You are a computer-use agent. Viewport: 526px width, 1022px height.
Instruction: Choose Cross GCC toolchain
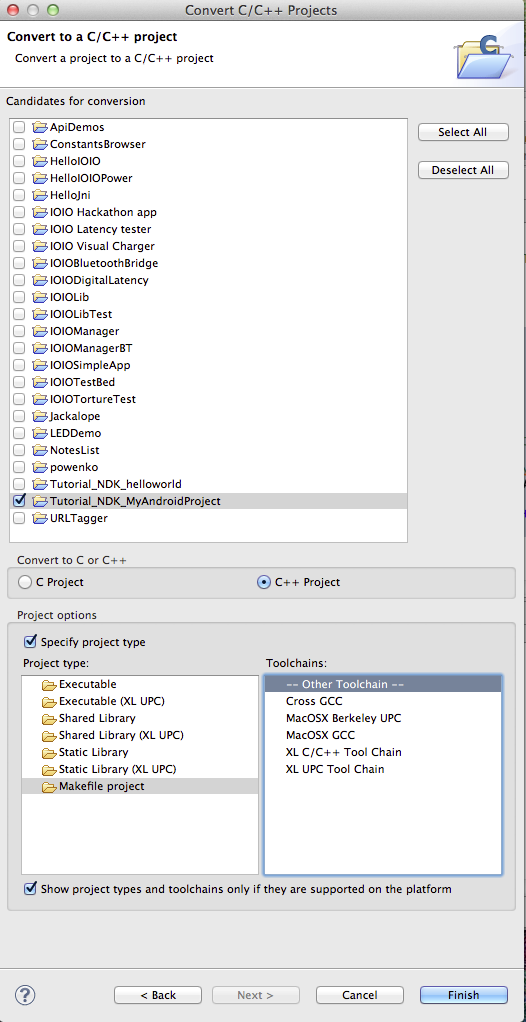point(314,701)
